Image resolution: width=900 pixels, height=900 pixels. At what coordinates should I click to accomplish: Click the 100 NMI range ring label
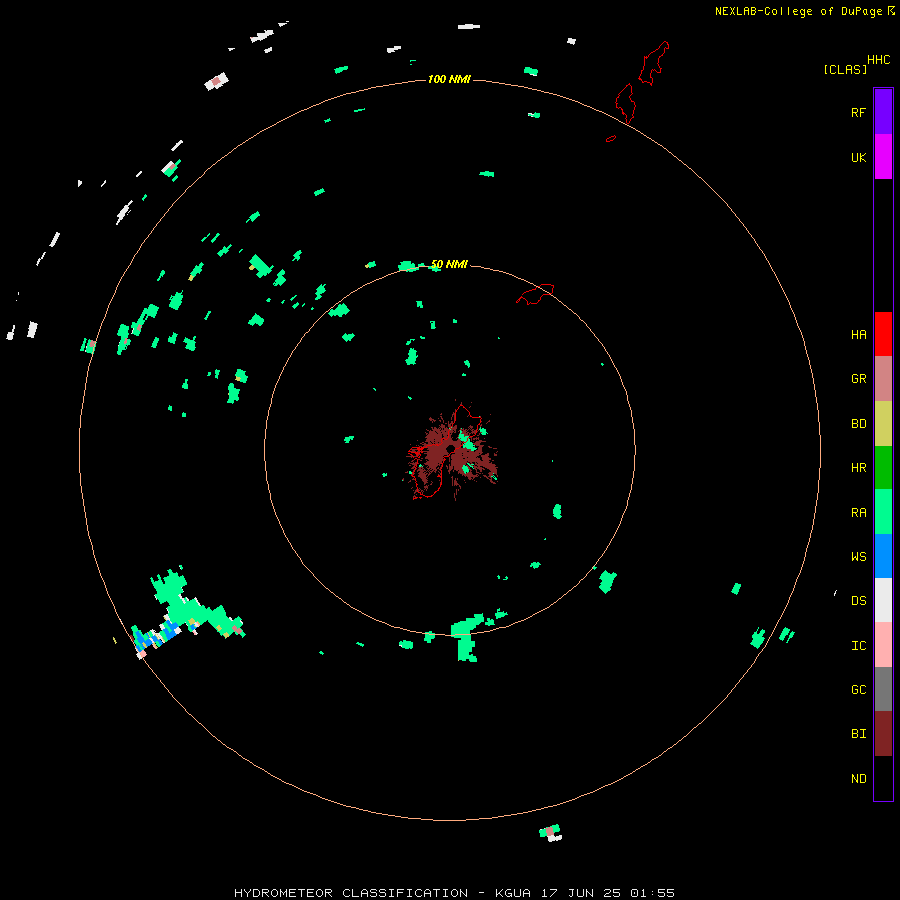(x=449, y=79)
